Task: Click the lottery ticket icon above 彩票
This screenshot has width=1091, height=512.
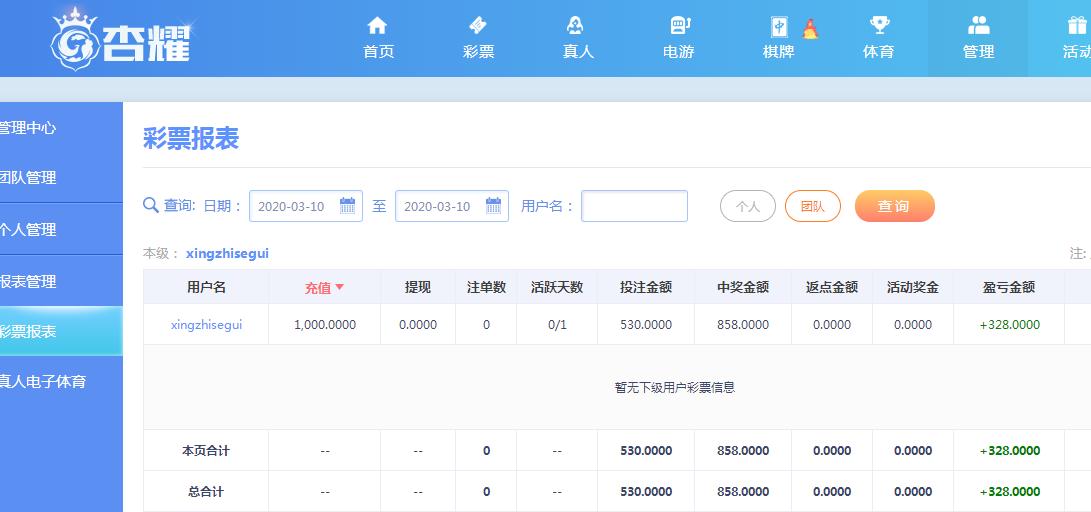Action: [478, 26]
